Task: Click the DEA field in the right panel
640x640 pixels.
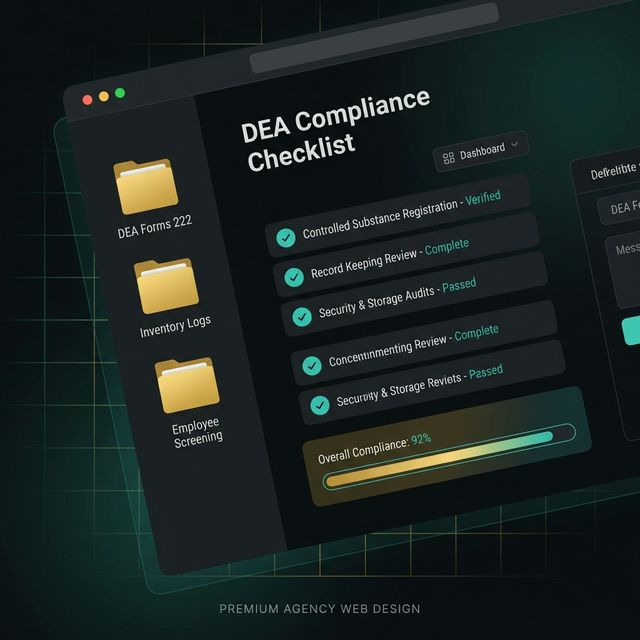Action: (x=619, y=209)
